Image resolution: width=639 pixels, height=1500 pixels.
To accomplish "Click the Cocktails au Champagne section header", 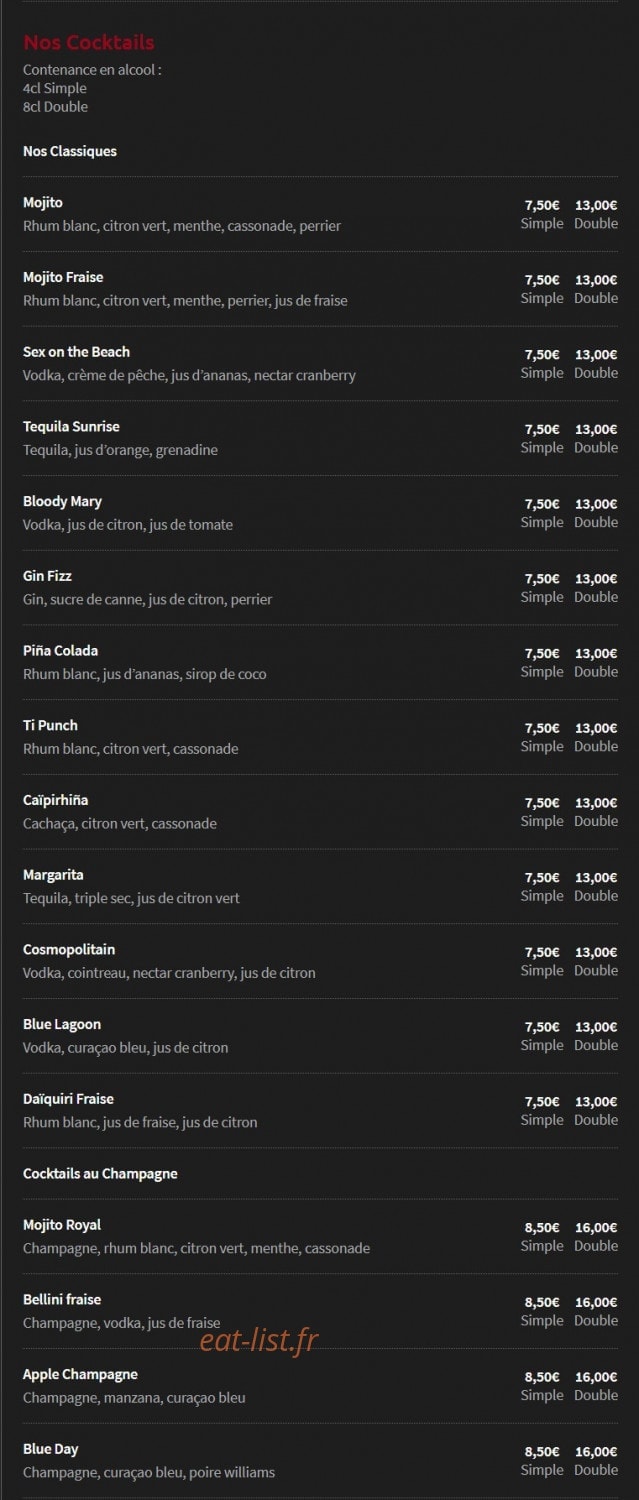I will 100,1174.
